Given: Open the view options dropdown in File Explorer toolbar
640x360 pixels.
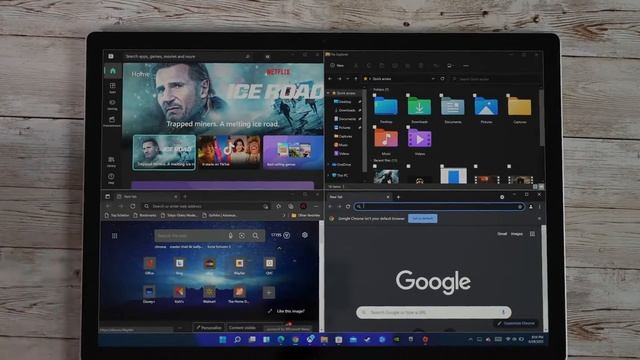Looking at the screenshot, I should click(x=450, y=66).
